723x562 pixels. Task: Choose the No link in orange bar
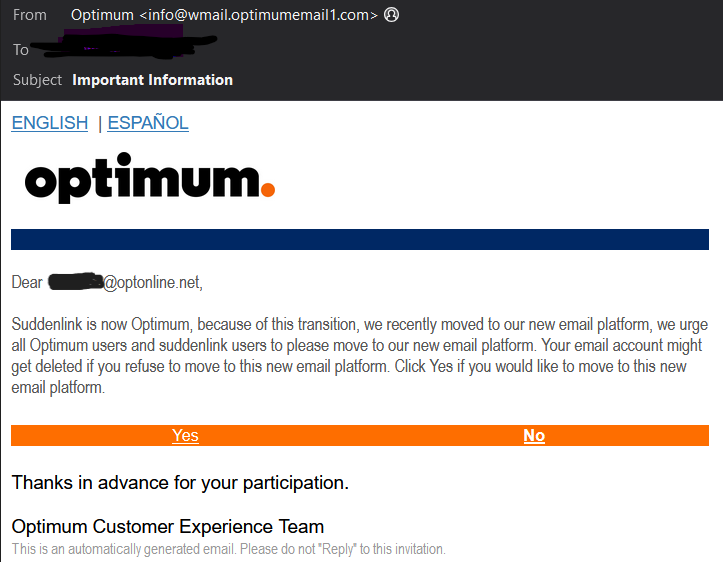(x=534, y=436)
